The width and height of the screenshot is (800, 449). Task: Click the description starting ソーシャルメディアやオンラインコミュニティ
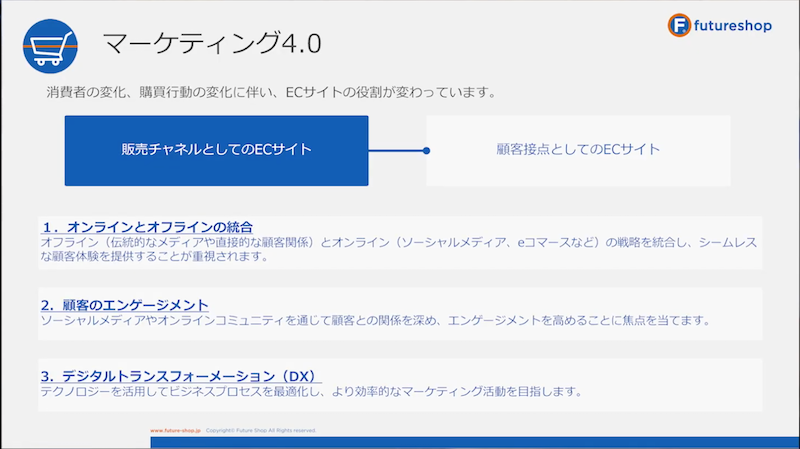click(375, 320)
